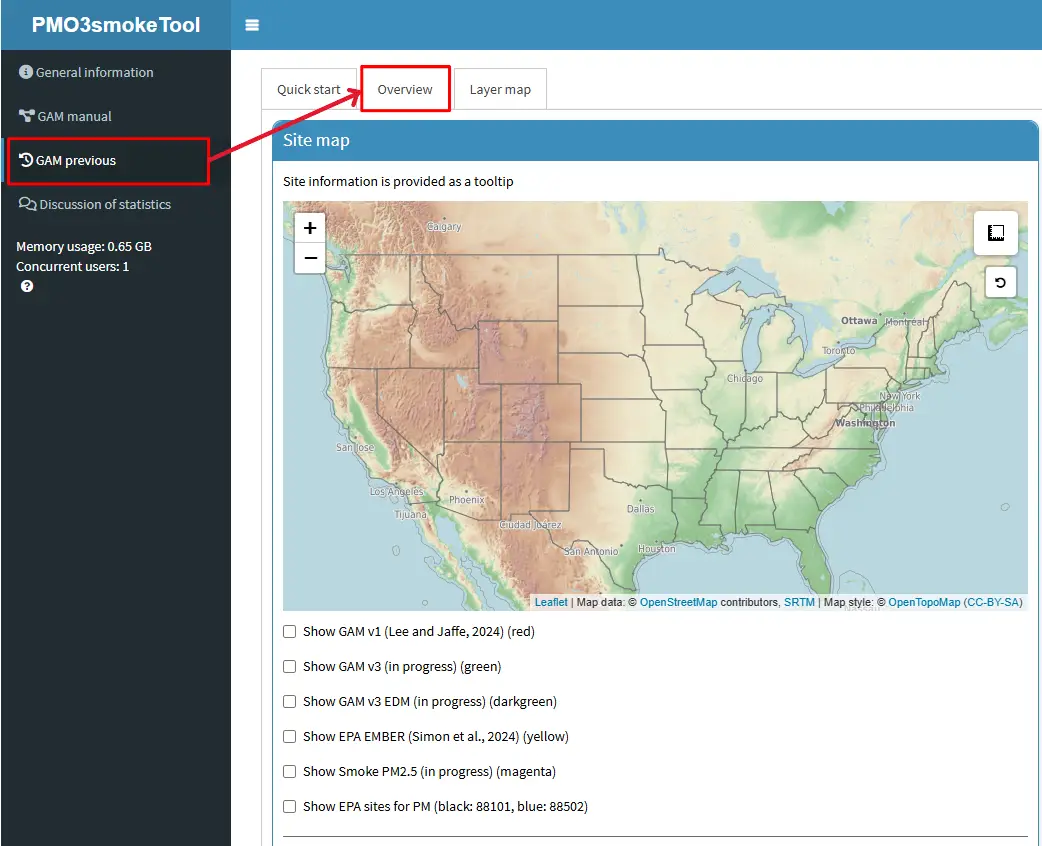Switch to the Quick start tab
This screenshot has height=846, width=1042.
click(309, 89)
